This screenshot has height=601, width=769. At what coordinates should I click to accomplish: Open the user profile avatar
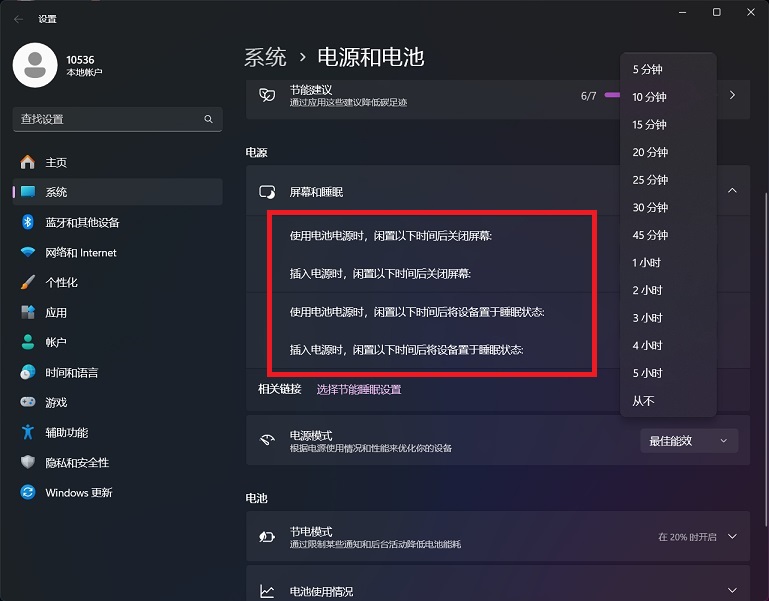35,65
